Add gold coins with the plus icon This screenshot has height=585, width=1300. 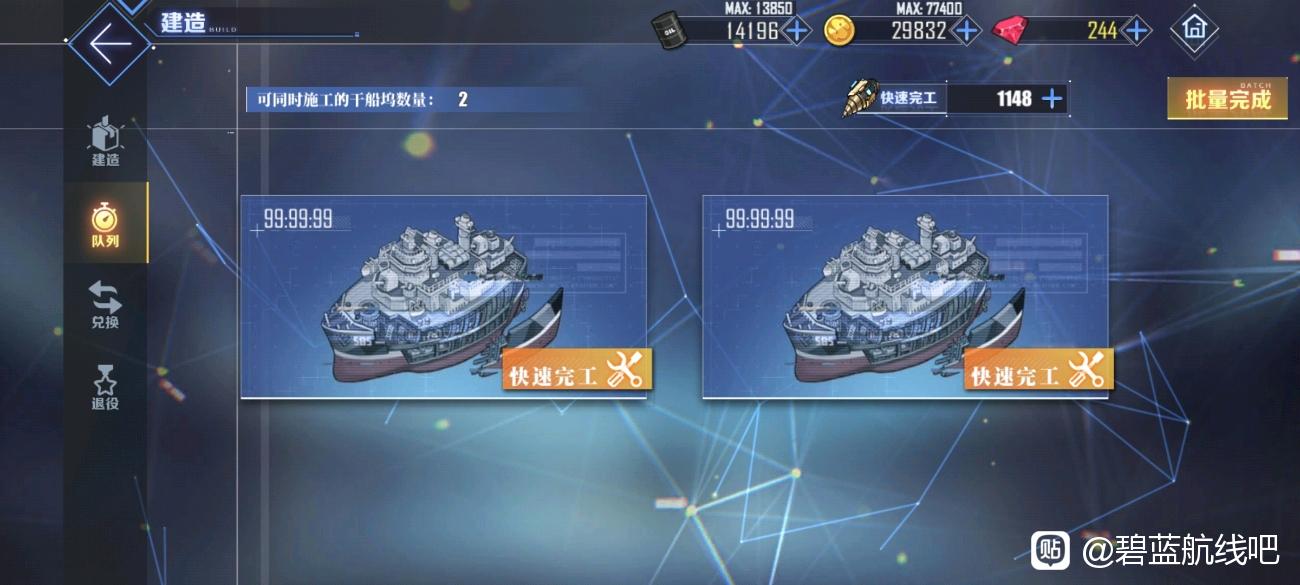(x=966, y=31)
